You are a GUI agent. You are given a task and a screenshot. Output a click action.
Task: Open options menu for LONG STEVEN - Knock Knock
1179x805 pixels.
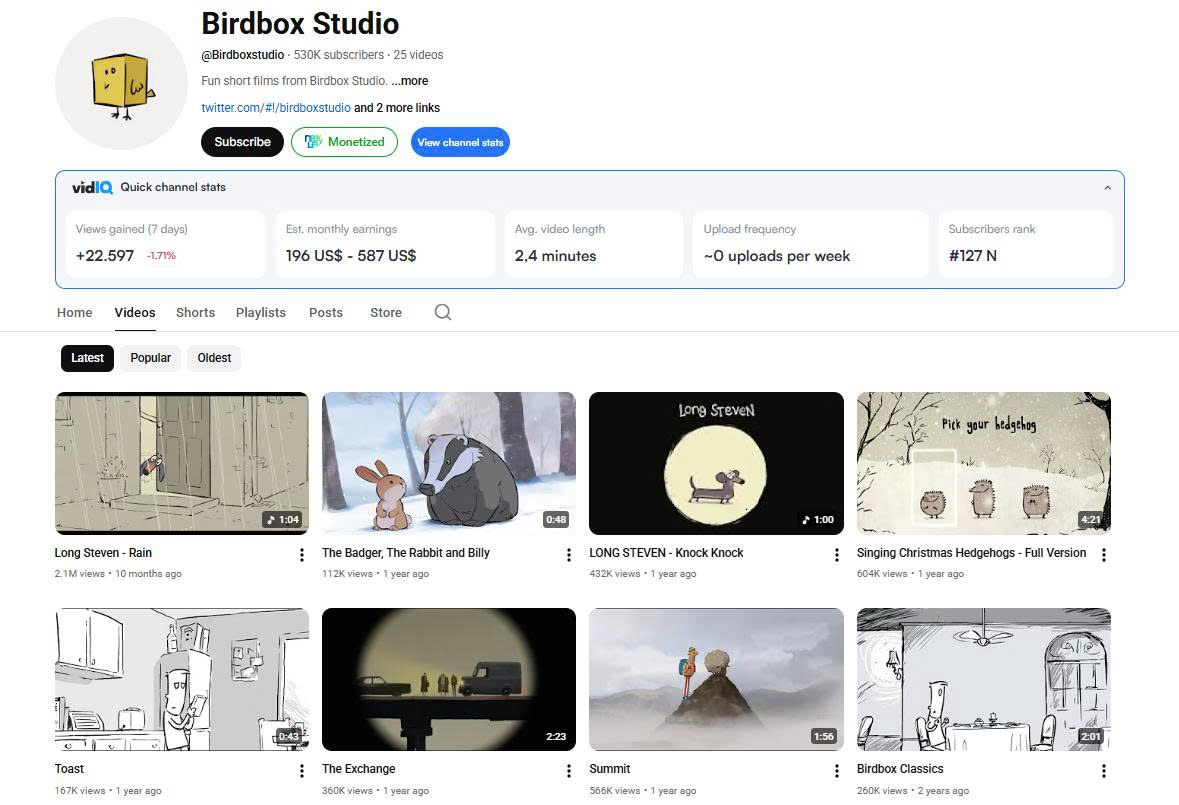(x=837, y=555)
